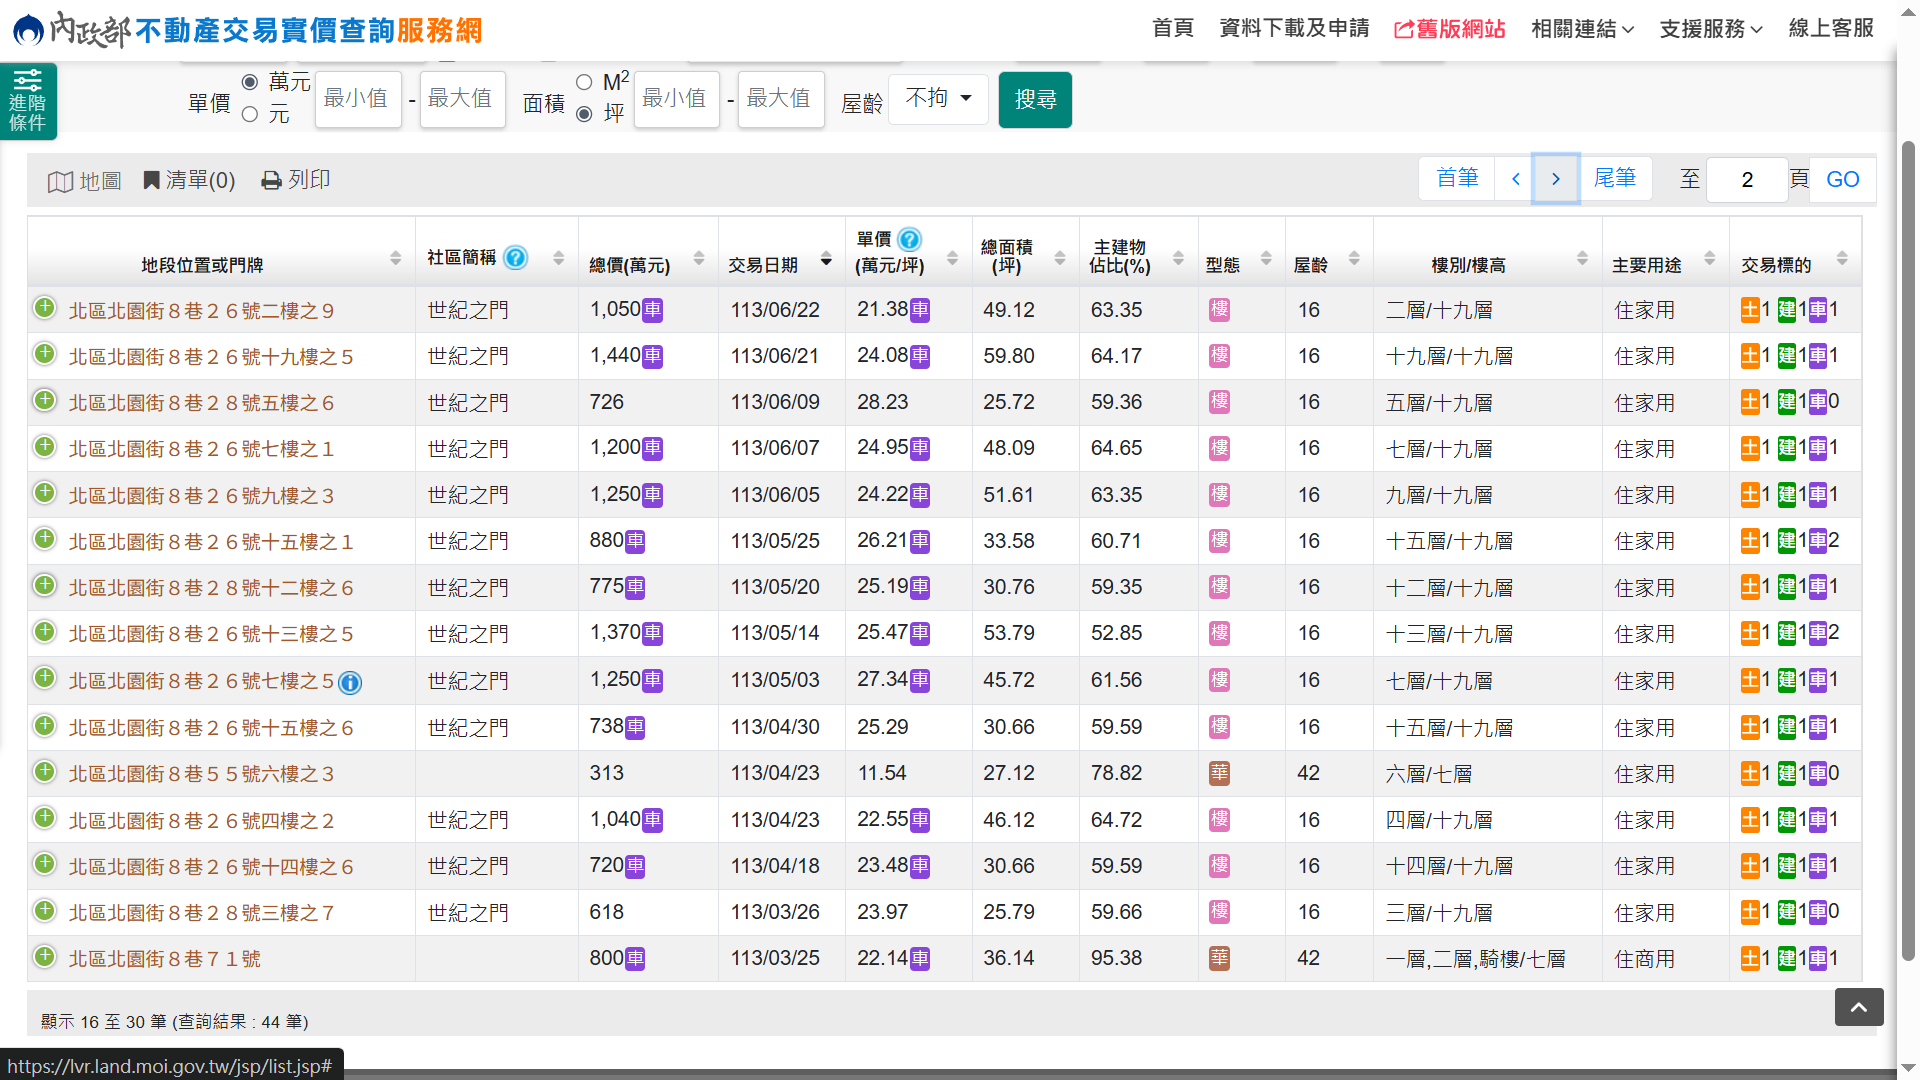The image size is (1920, 1080).
Task: Go to next page arrow
Action: [x=1556, y=179]
